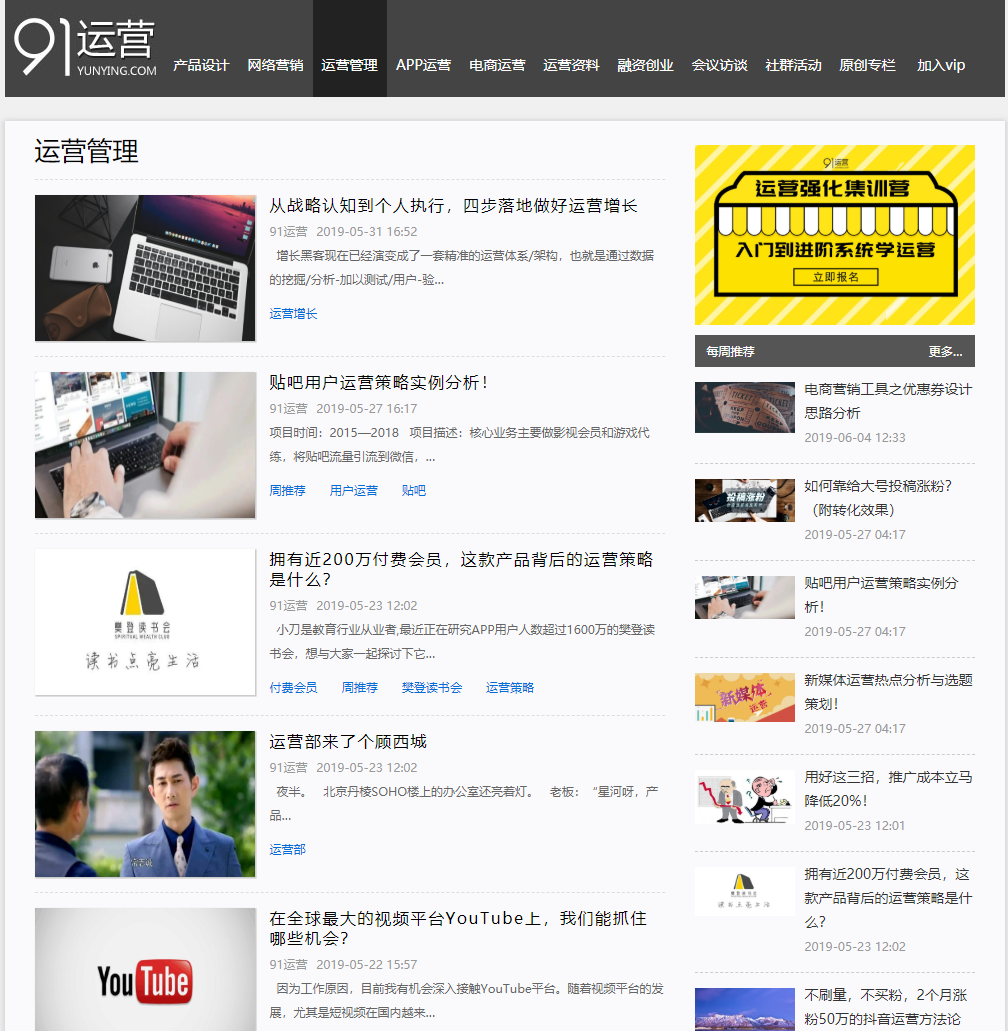The height and width of the screenshot is (1031, 1008).
Task: Click the 周推荐 tag under 贴吧 article
Action: click(287, 491)
